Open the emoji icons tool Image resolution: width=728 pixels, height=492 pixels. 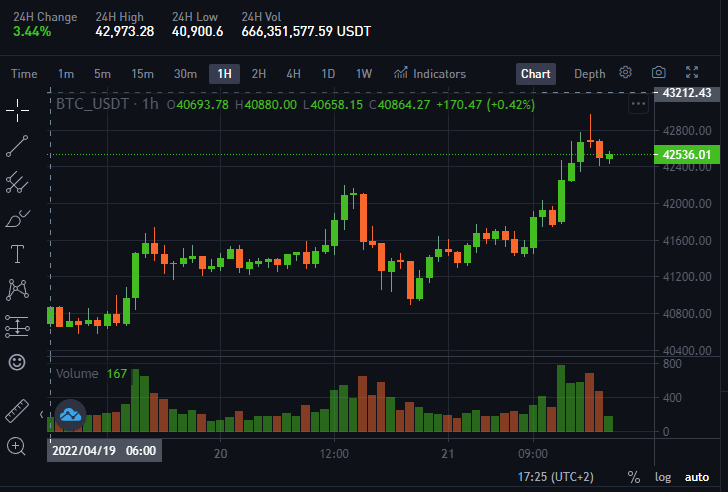tap(17, 362)
